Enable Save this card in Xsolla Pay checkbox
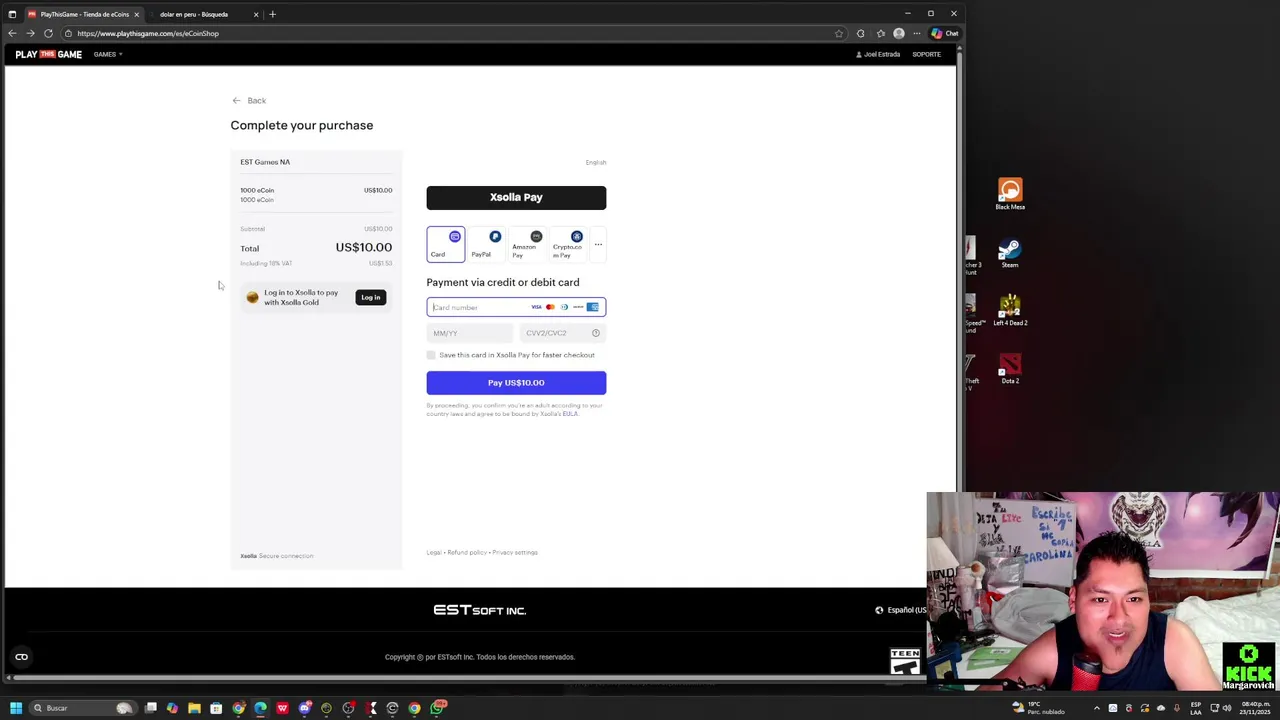1280x720 pixels. 431,355
